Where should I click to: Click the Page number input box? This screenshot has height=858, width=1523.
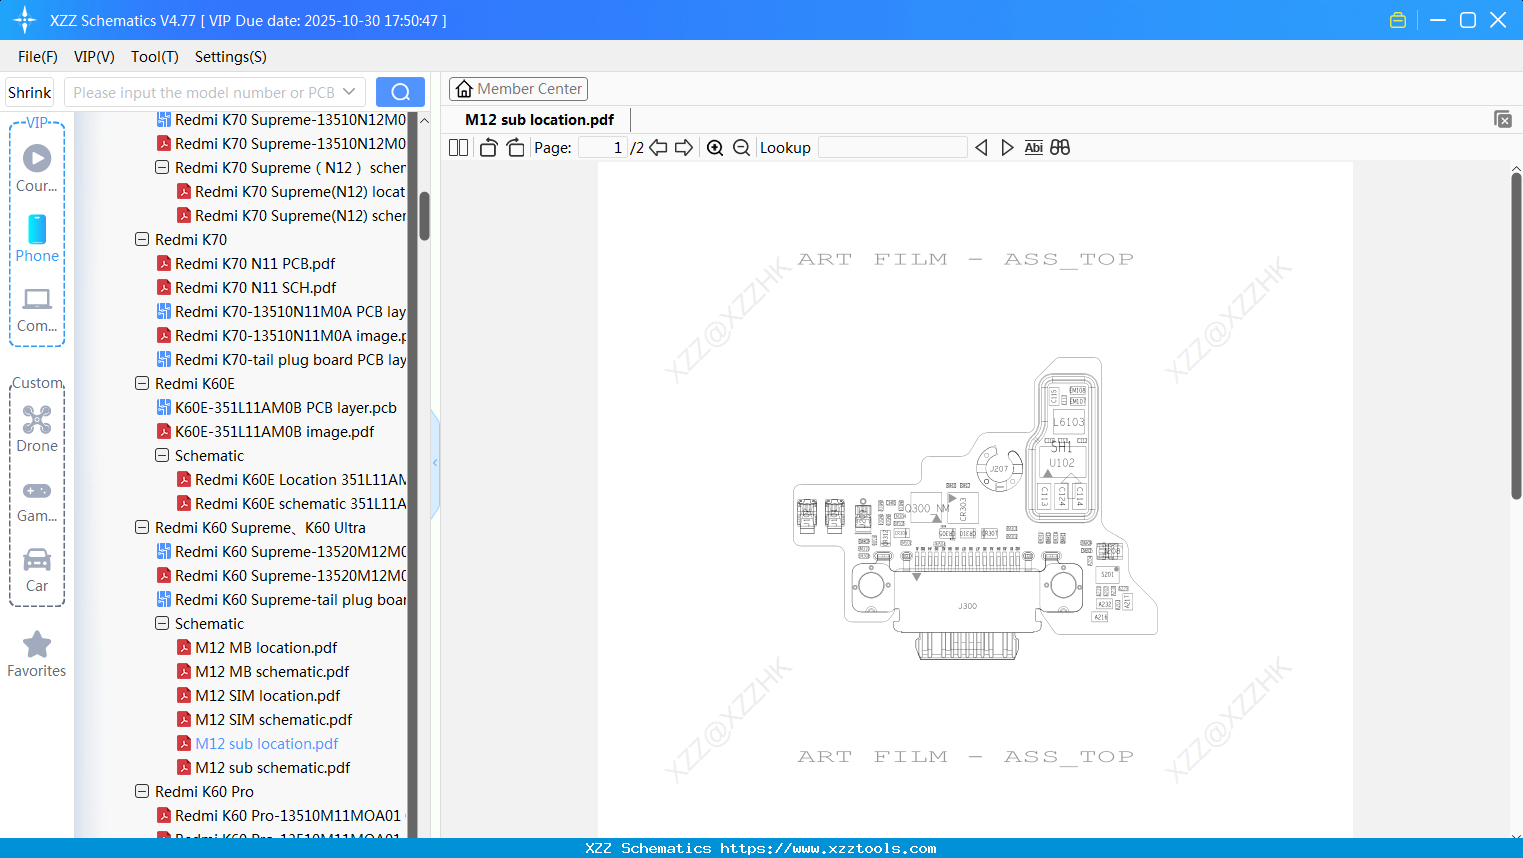603,148
